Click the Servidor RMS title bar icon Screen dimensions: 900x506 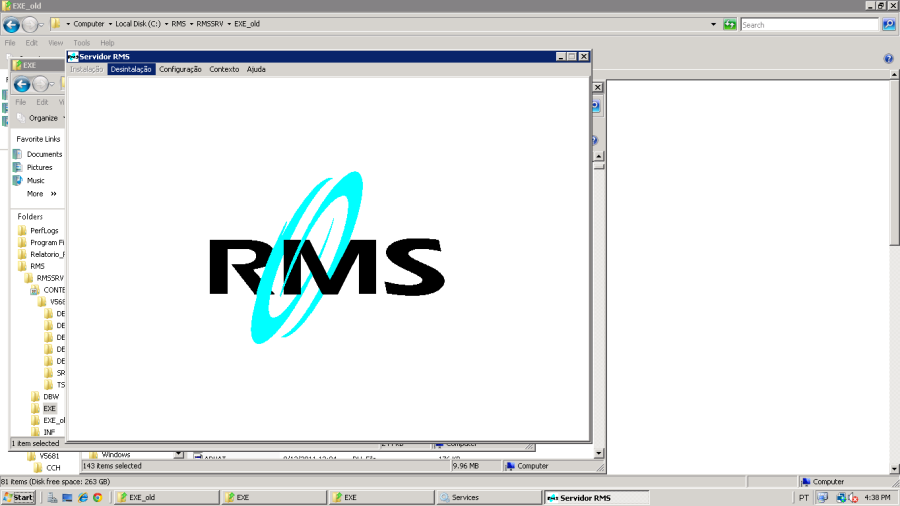pyautogui.click(x=73, y=56)
